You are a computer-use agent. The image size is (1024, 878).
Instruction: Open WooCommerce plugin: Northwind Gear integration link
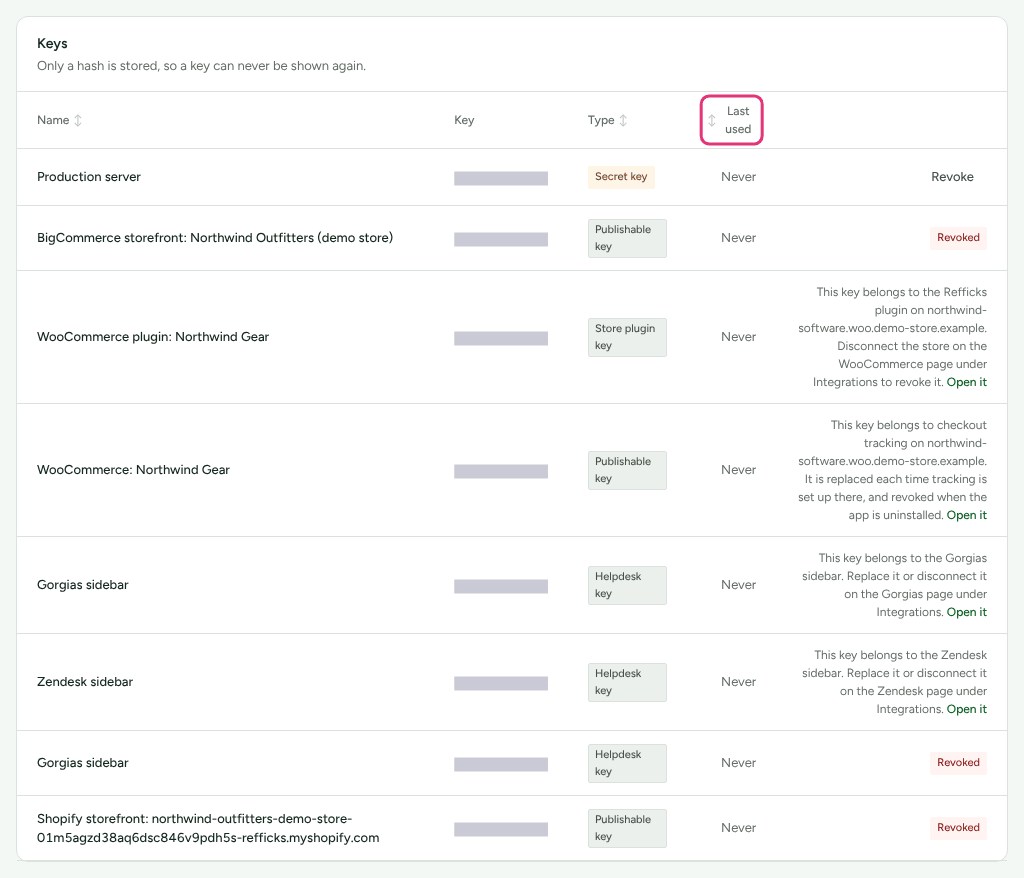tap(967, 382)
